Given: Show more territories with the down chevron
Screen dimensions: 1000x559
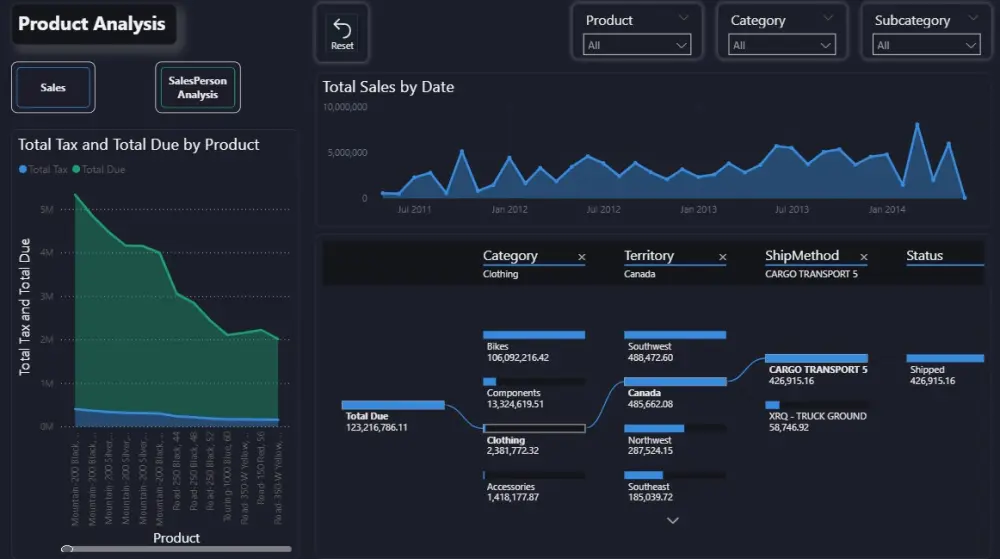Looking at the screenshot, I should tap(672, 520).
